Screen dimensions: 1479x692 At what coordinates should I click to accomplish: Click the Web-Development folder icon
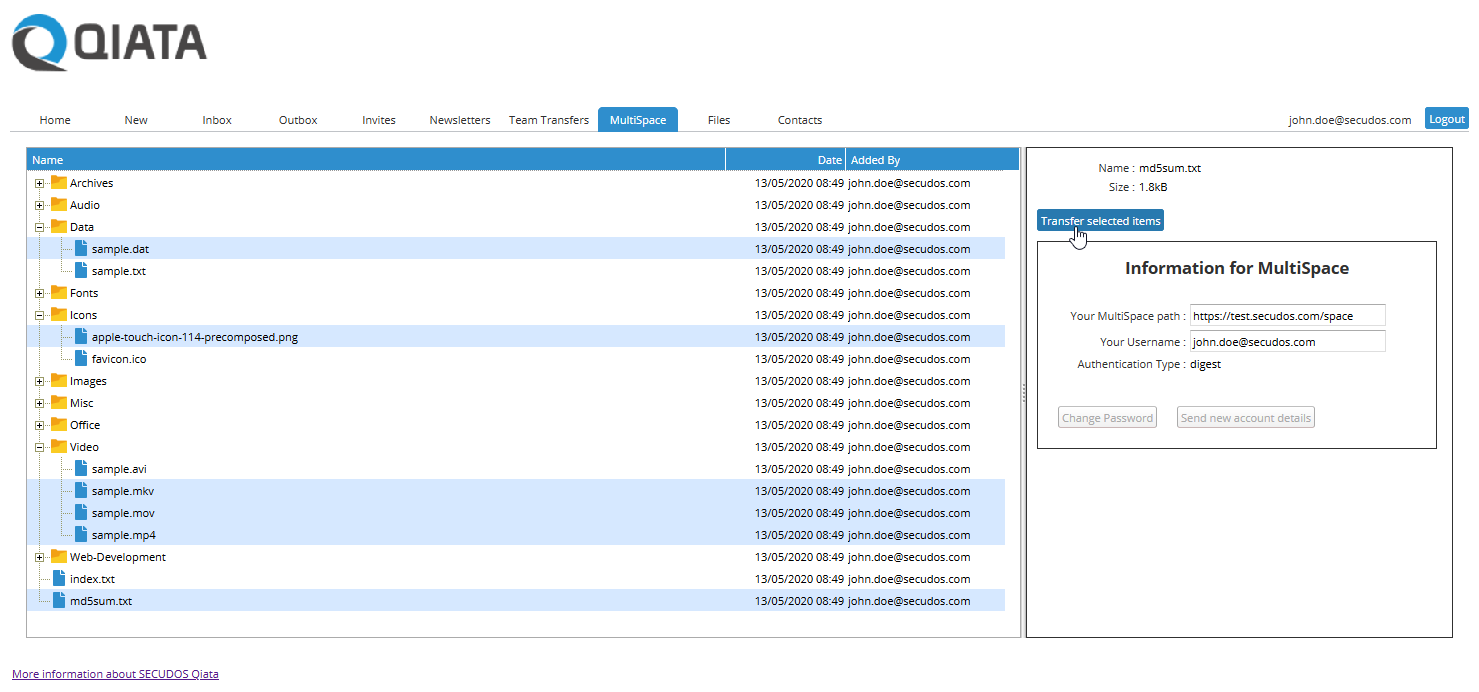pos(59,557)
